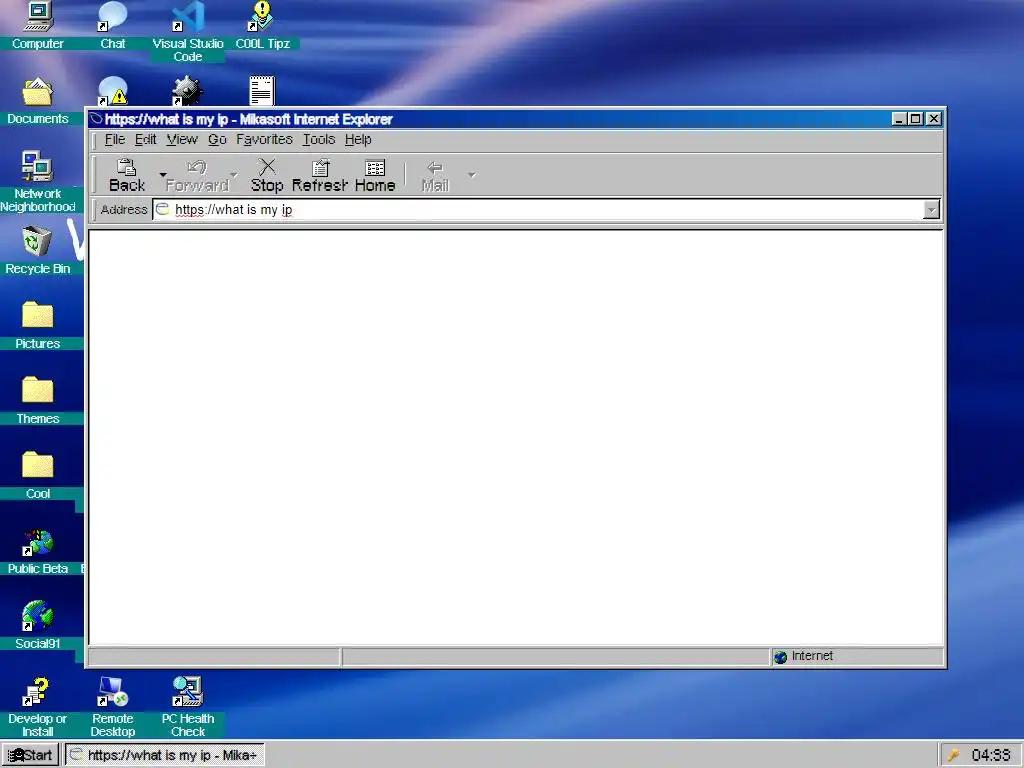Select the Pictures folder
The image size is (1024, 768).
tap(38, 326)
